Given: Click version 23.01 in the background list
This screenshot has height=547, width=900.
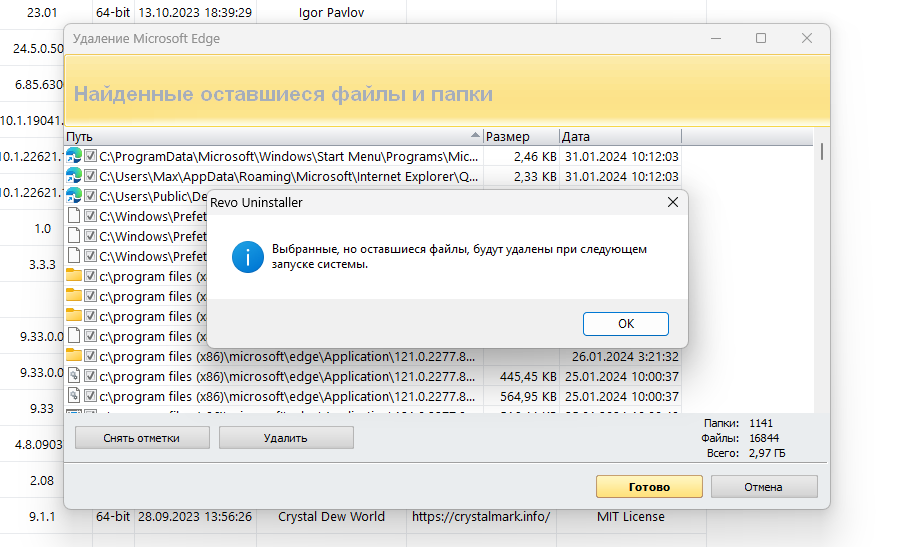Looking at the screenshot, I should pyautogui.click(x=42, y=13).
